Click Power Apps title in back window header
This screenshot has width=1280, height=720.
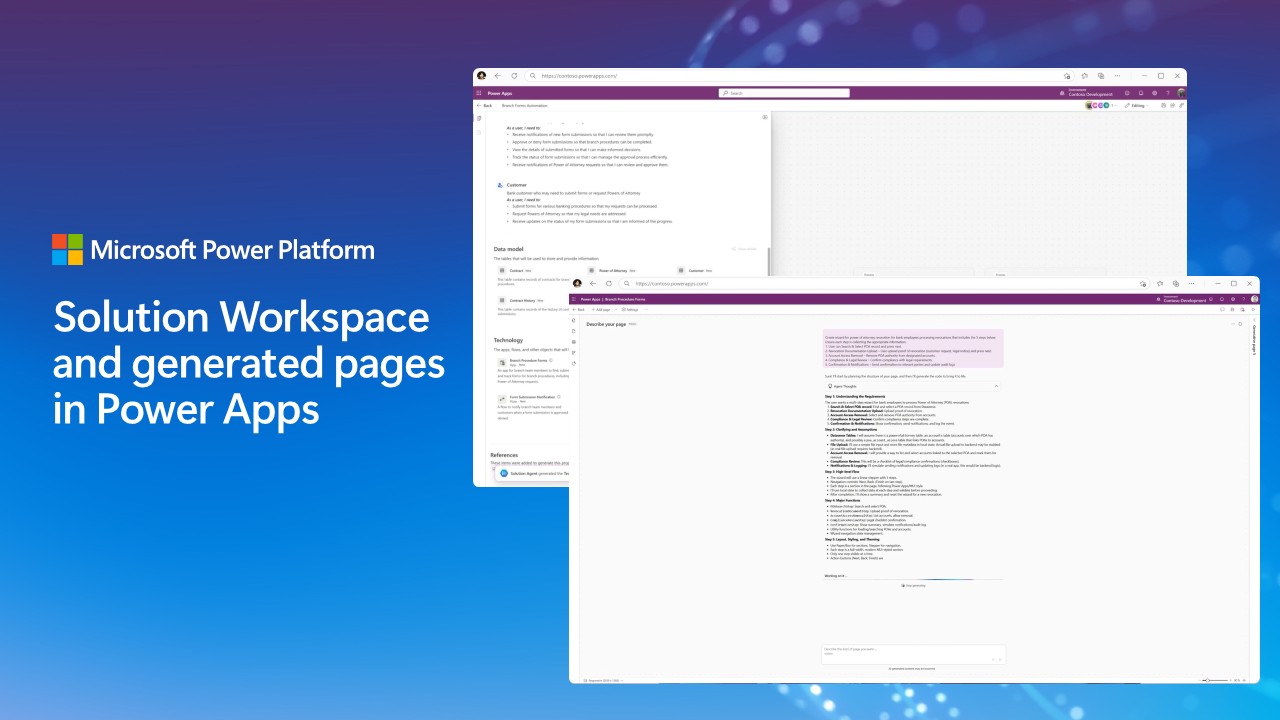(x=500, y=93)
